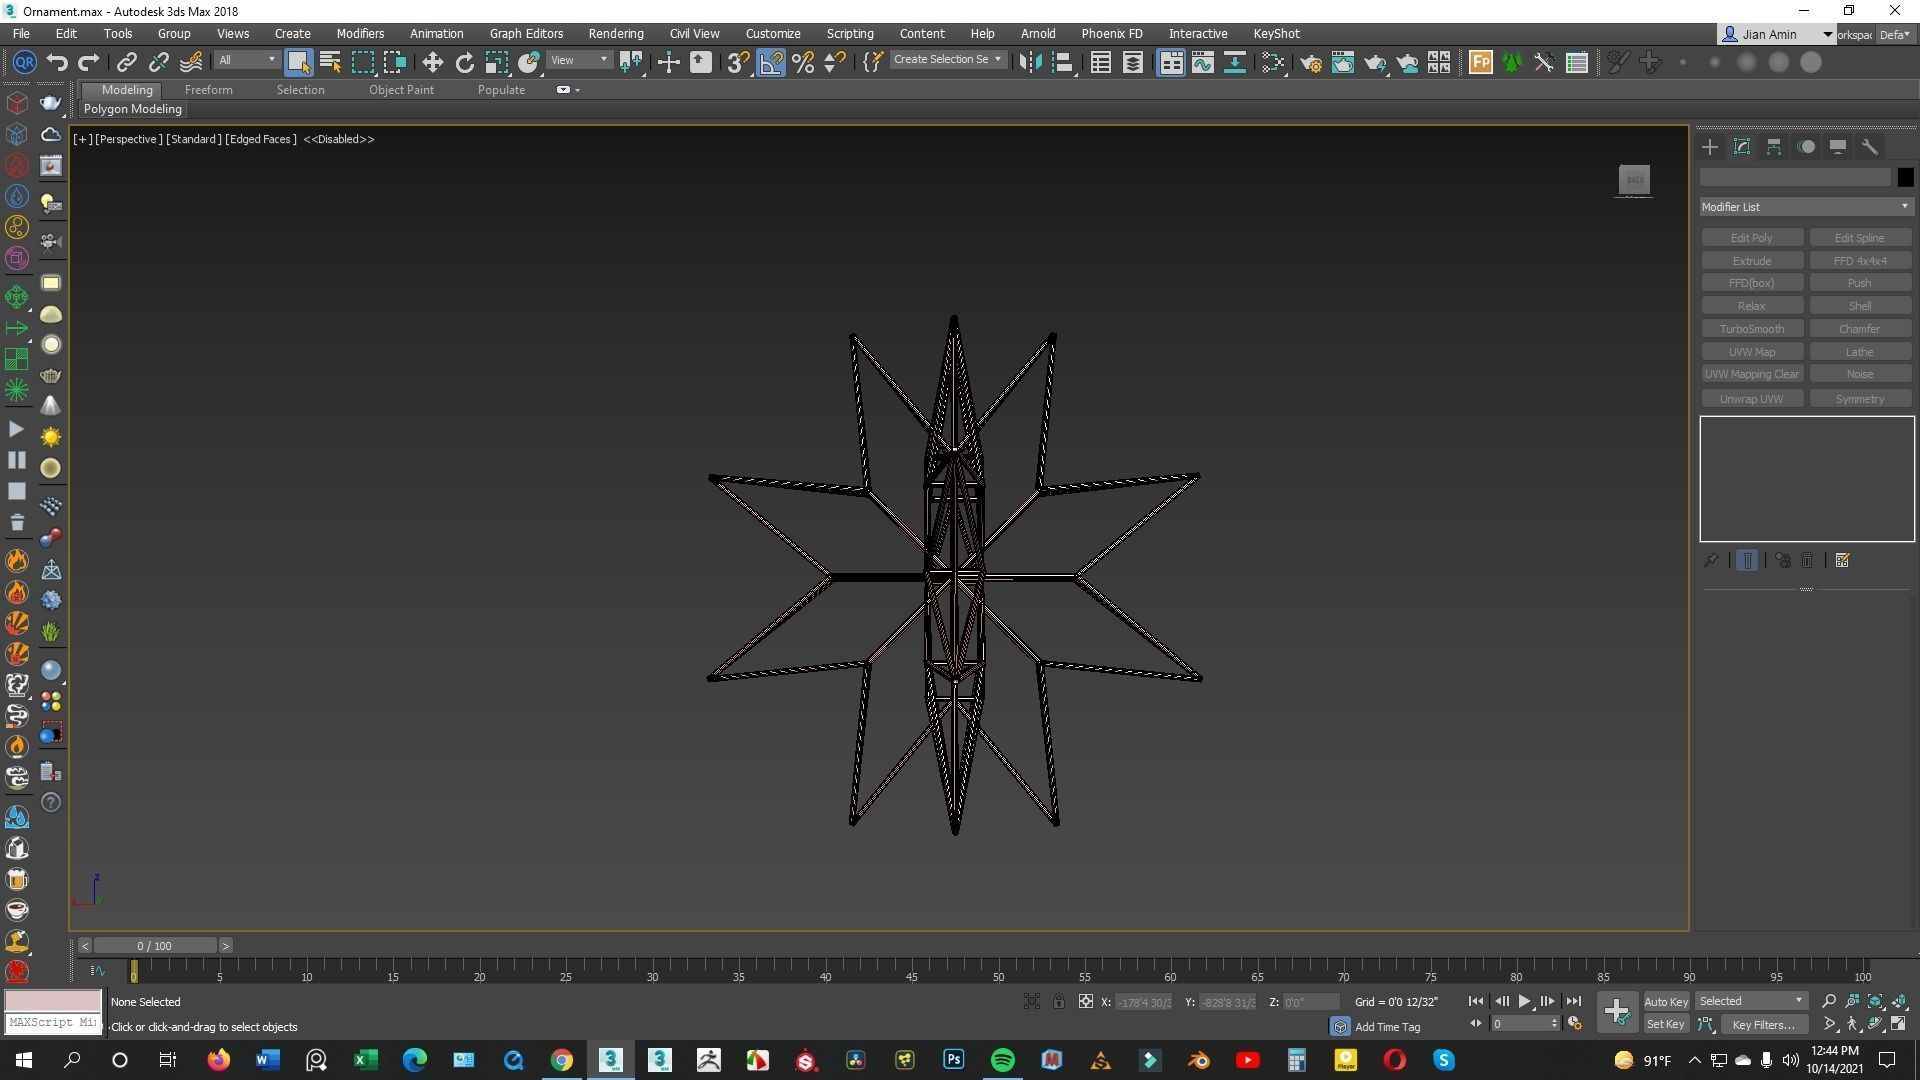Click the Undo arrow icon
The image size is (1920, 1080).
57,62
